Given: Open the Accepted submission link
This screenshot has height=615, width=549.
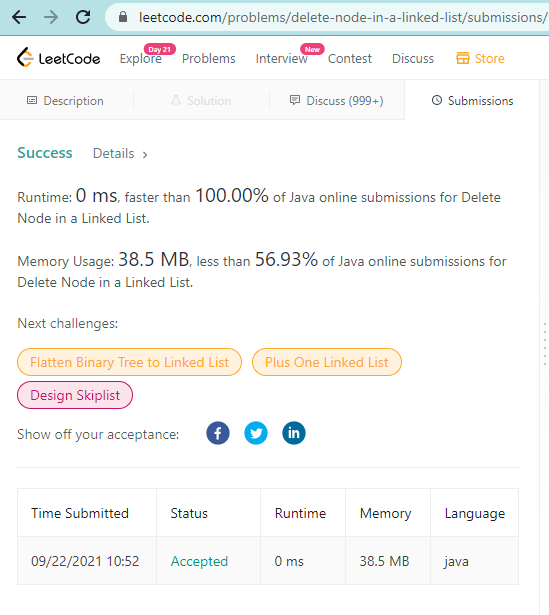Looking at the screenshot, I should click(199, 561).
